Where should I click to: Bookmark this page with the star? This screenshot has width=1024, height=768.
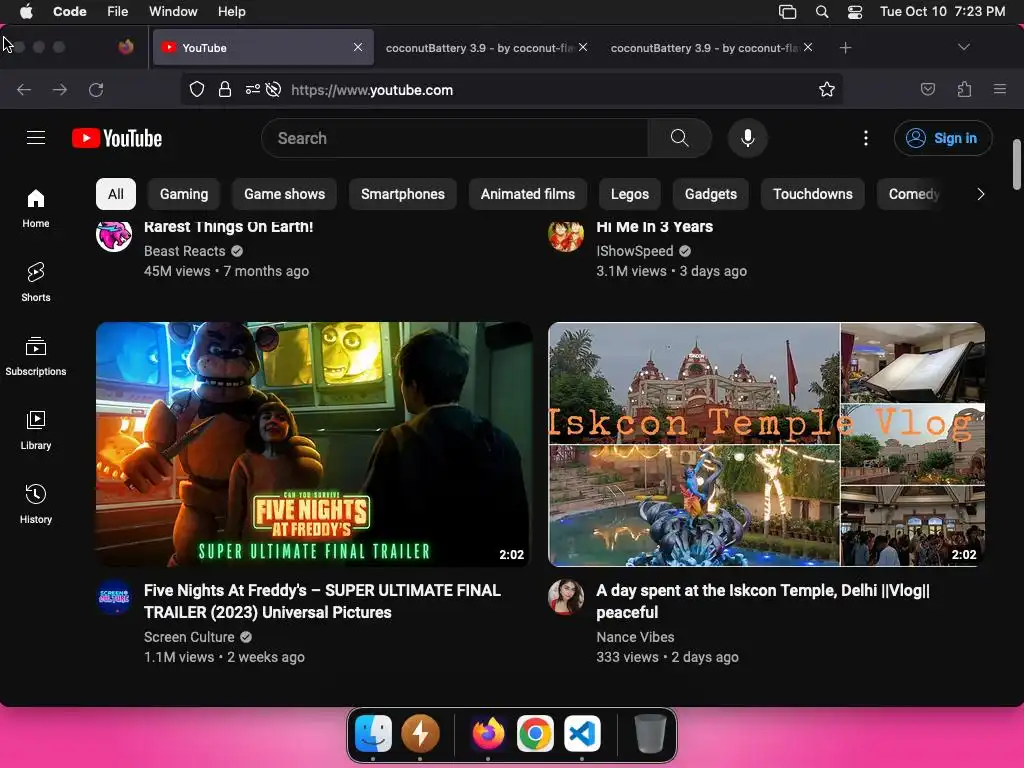pos(827,89)
